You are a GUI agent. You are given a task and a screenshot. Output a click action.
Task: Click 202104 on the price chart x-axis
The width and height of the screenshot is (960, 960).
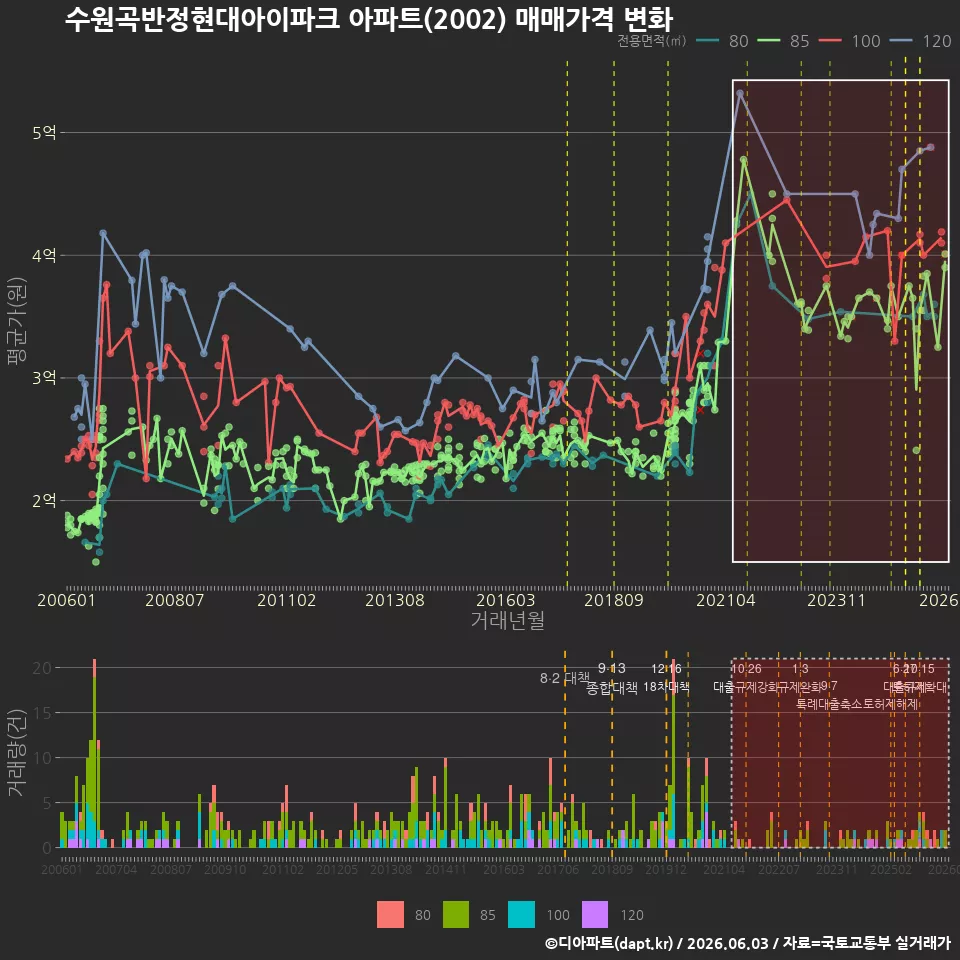click(726, 600)
